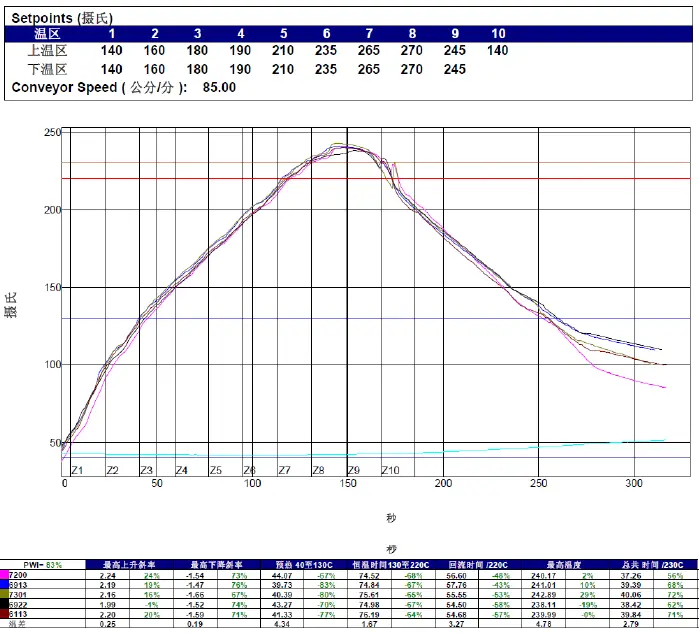
Task: Click the Z3 zone label on chart
Action: (x=147, y=470)
